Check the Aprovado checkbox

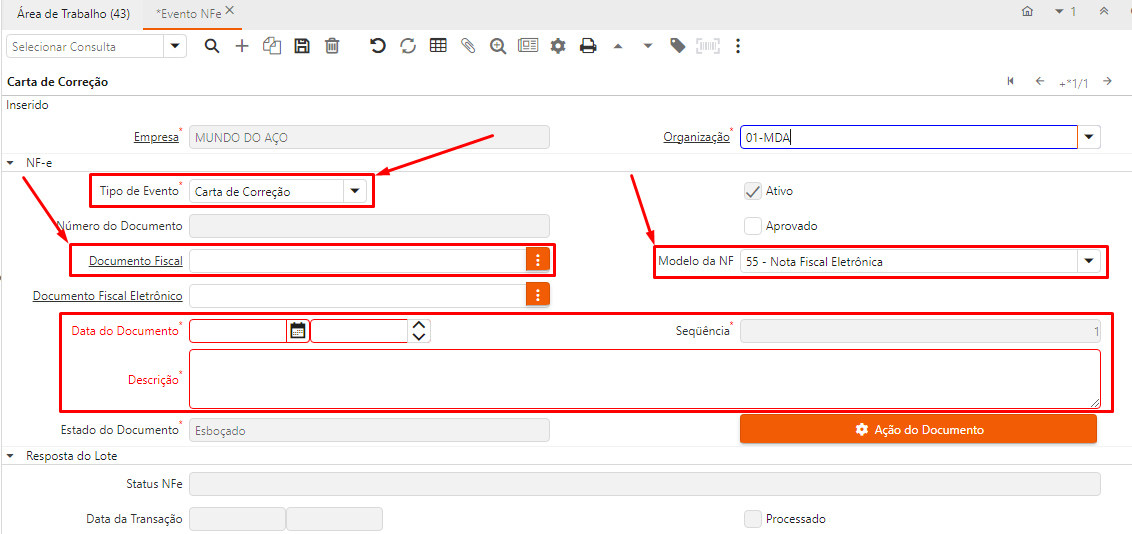pos(753,226)
